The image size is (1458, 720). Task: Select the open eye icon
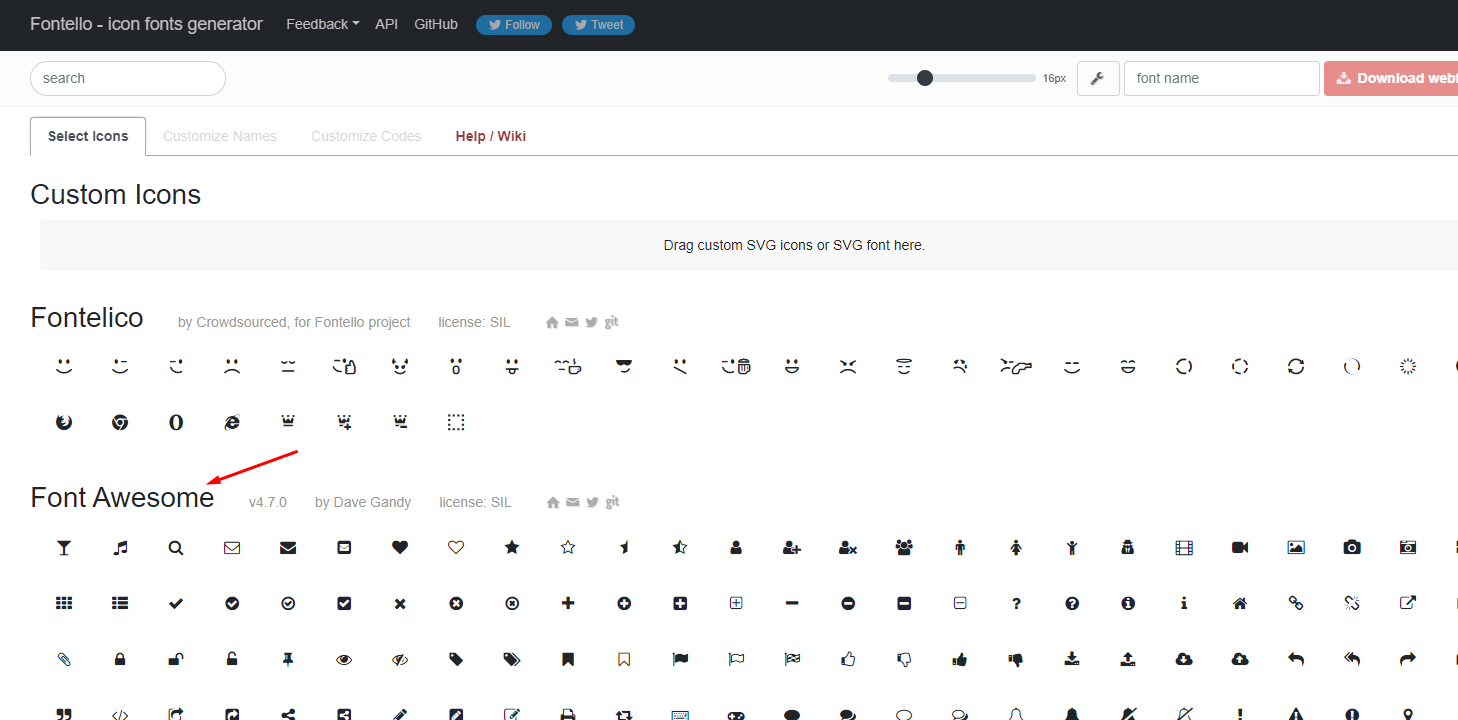344,659
